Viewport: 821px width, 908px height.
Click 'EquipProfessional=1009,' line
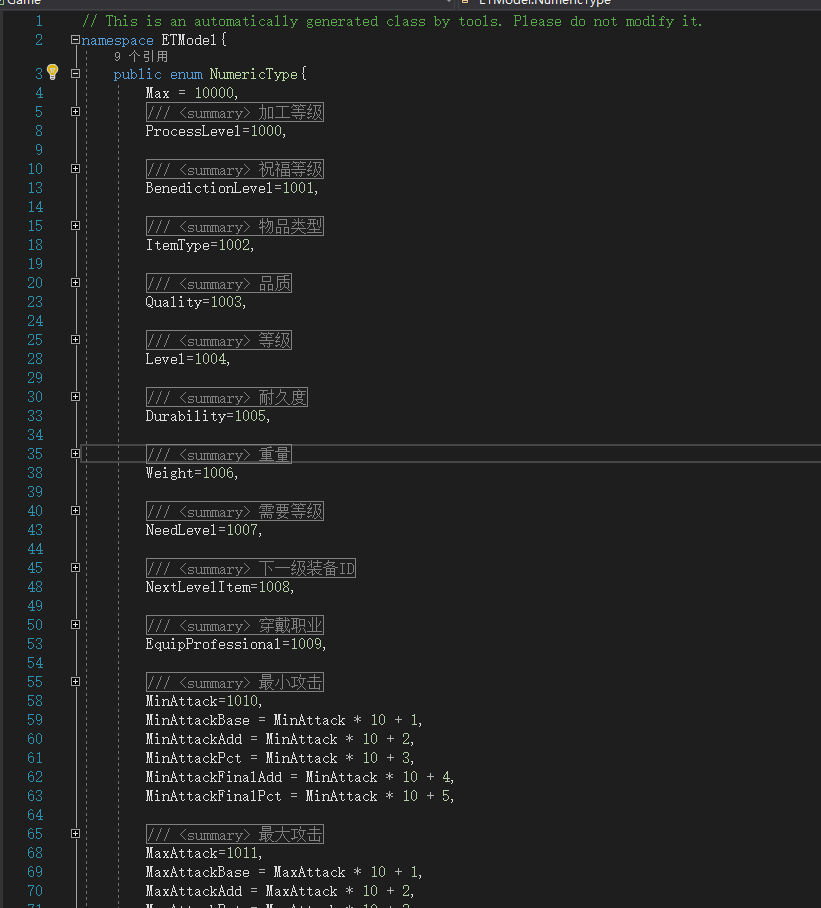[236, 644]
